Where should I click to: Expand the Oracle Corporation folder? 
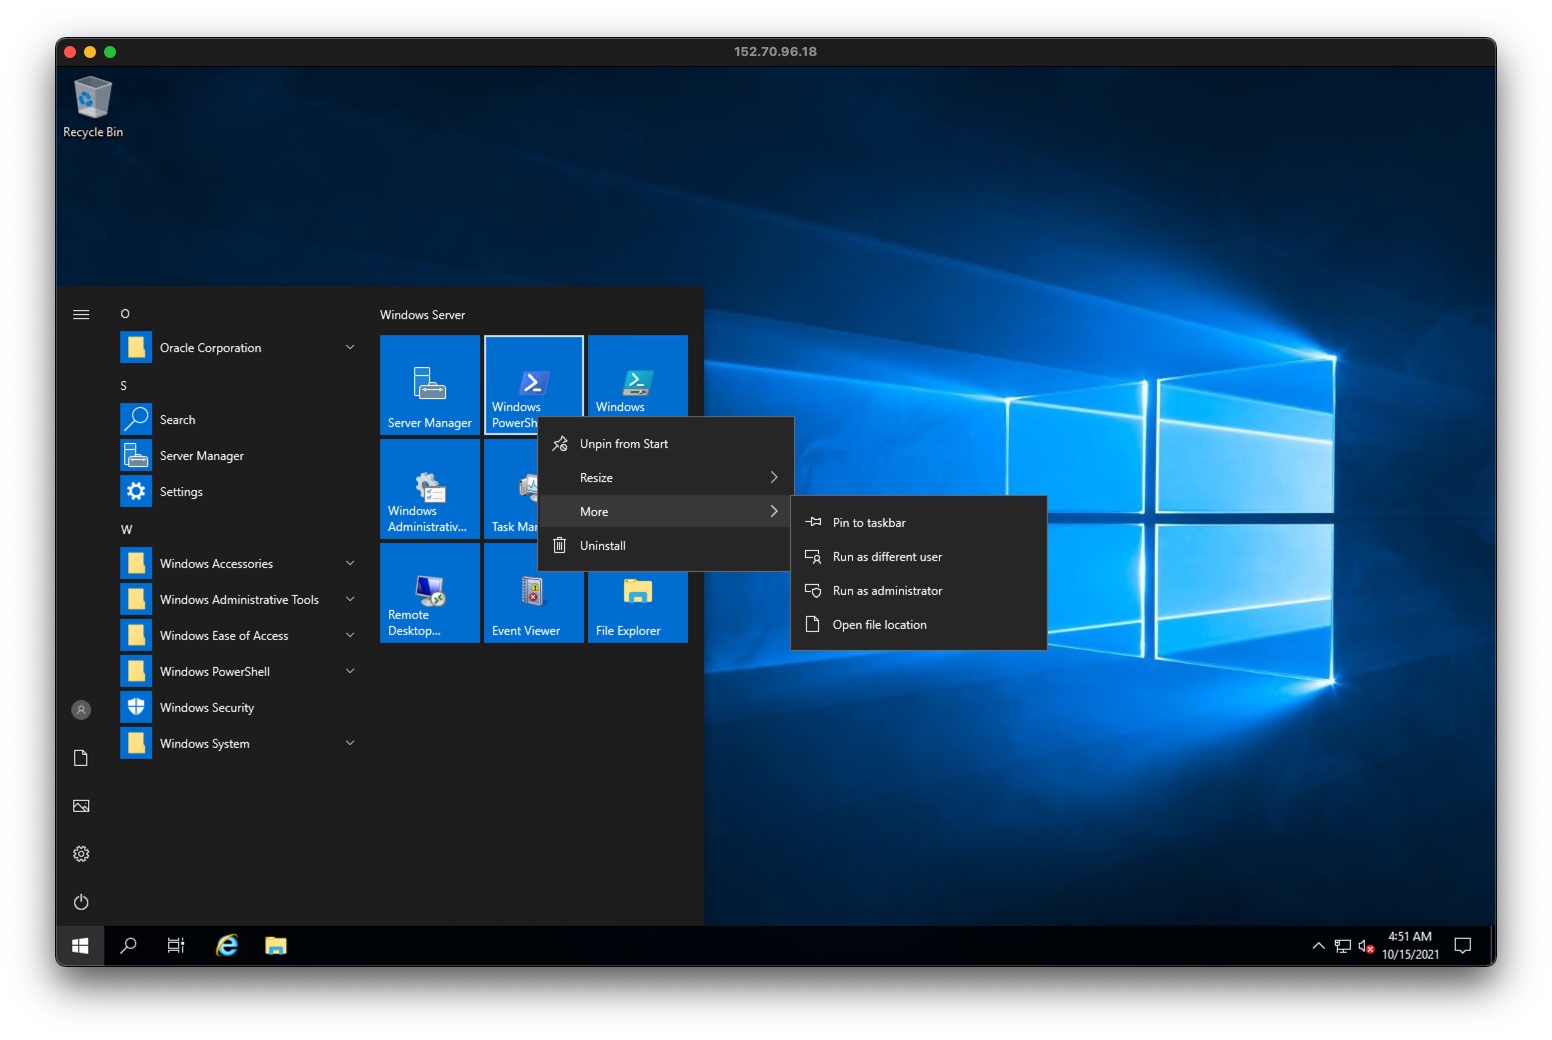click(x=350, y=347)
